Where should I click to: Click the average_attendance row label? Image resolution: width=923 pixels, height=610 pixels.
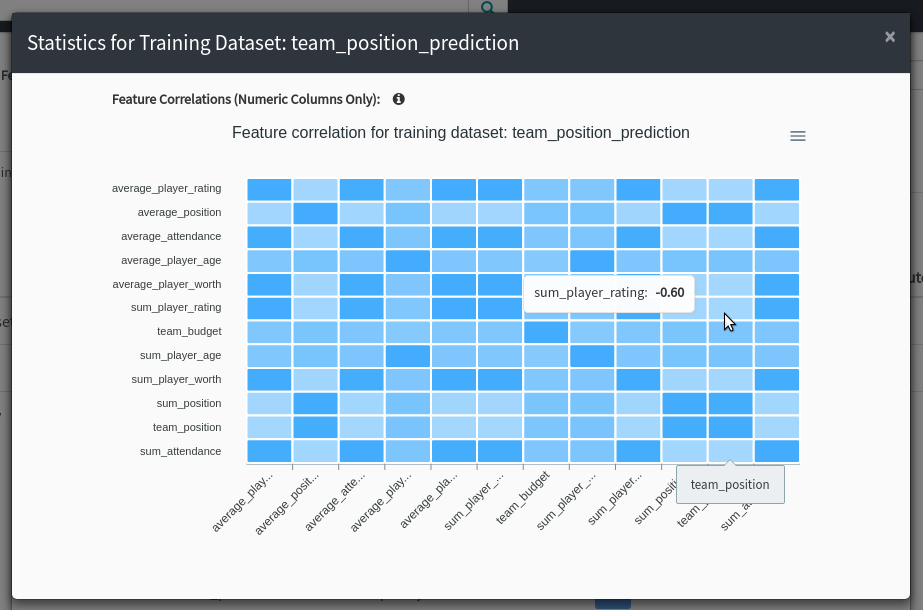point(171,236)
